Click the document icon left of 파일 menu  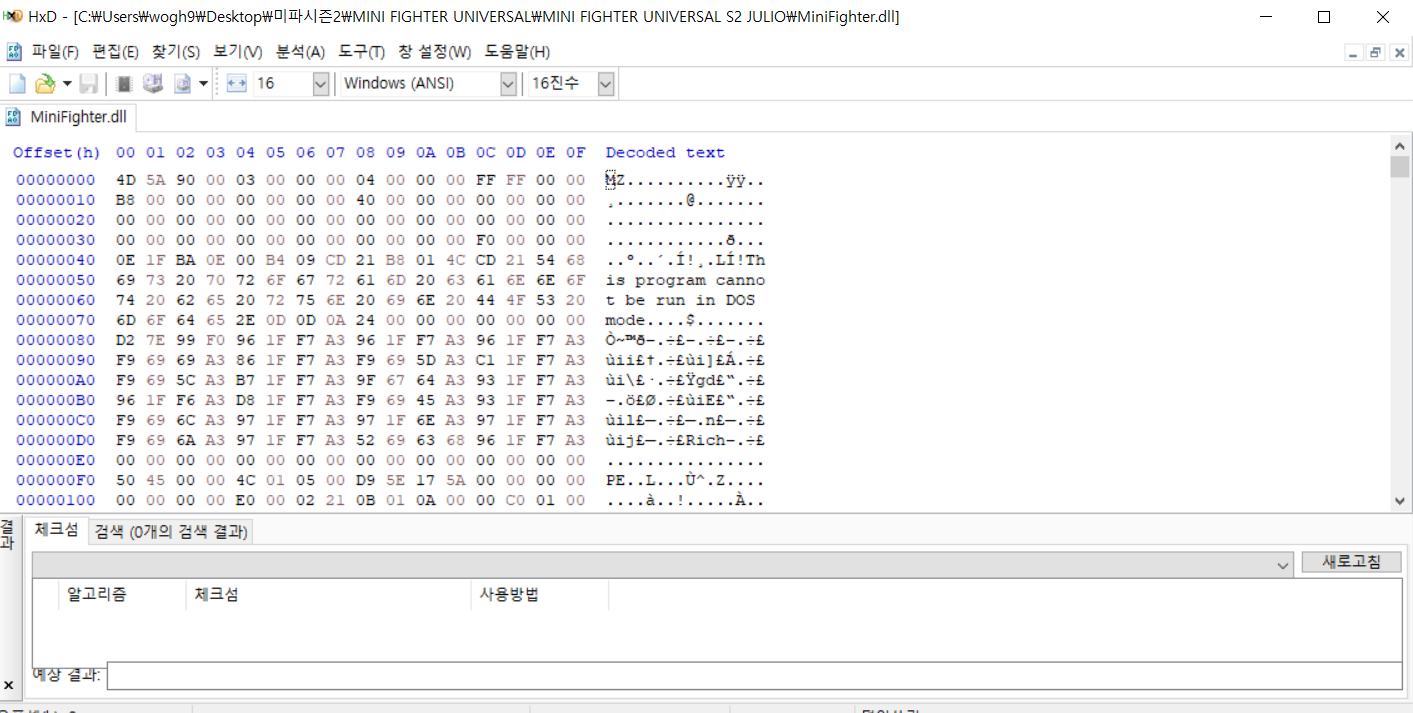coord(14,52)
